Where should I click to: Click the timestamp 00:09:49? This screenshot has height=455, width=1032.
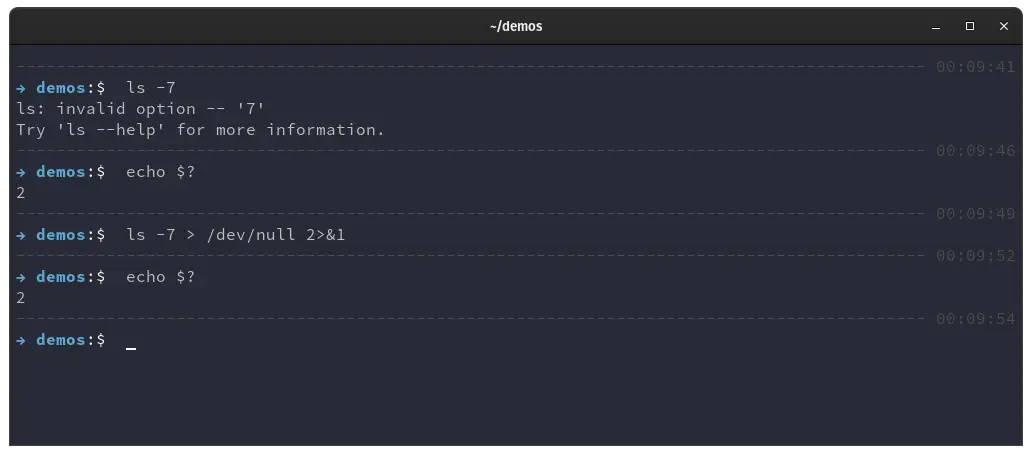click(x=975, y=214)
